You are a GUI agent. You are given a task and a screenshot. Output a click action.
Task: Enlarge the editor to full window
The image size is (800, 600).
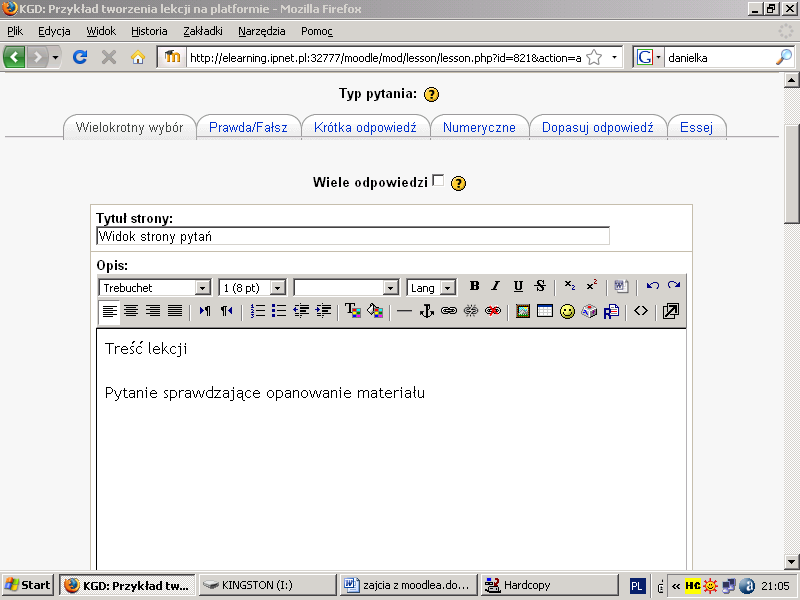(x=670, y=311)
